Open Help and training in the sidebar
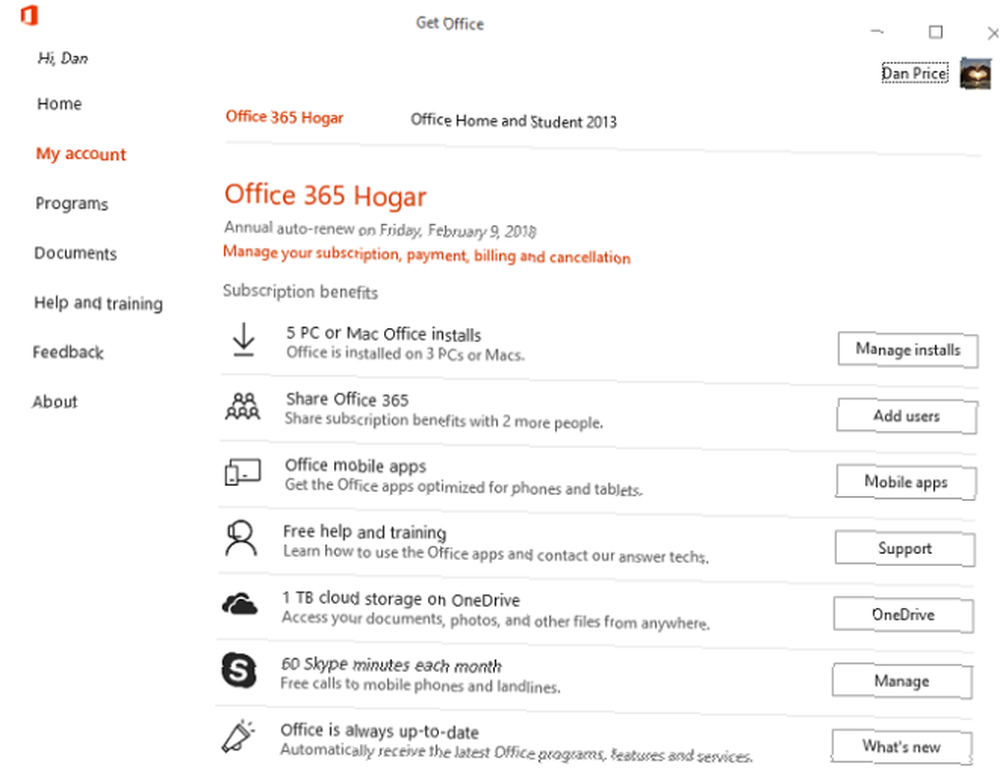 (x=98, y=303)
